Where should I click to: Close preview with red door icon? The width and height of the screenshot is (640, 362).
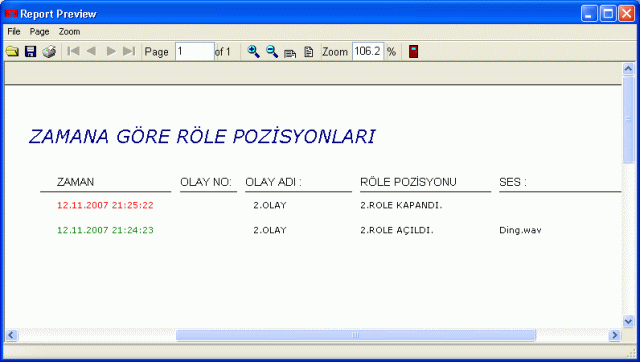click(x=413, y=51)
